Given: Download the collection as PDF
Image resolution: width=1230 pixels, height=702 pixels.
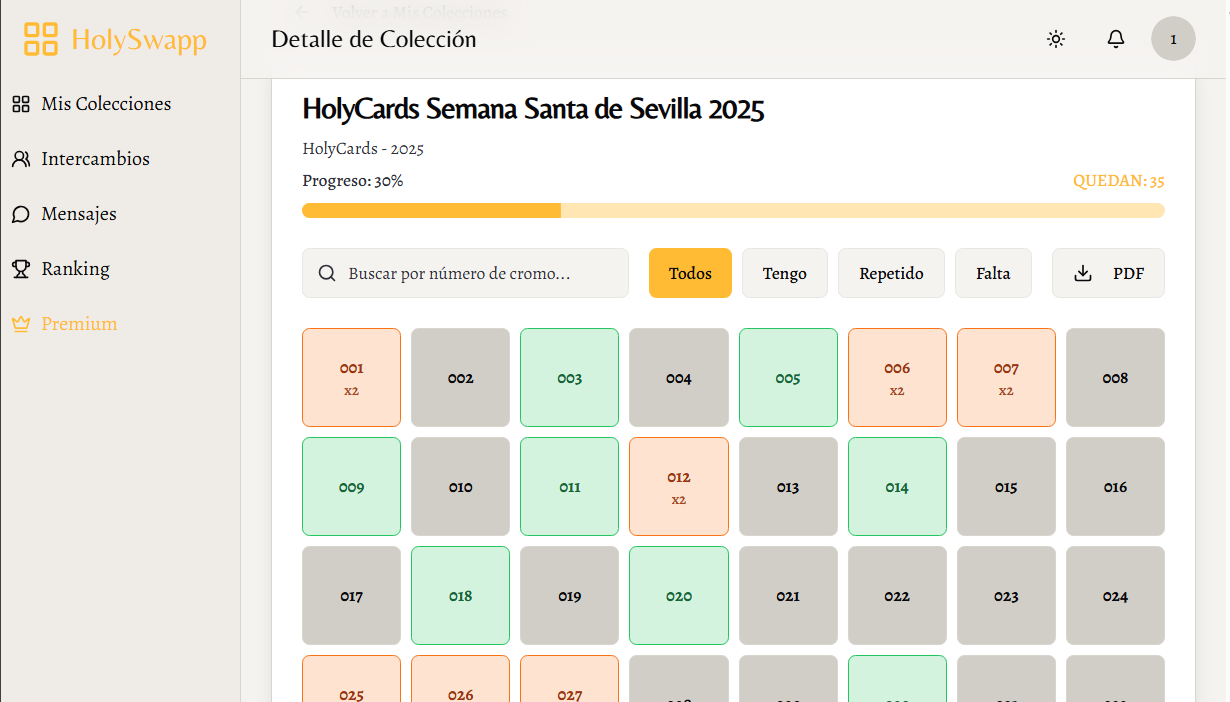Looking at the screenshot, I should 1108,274.
